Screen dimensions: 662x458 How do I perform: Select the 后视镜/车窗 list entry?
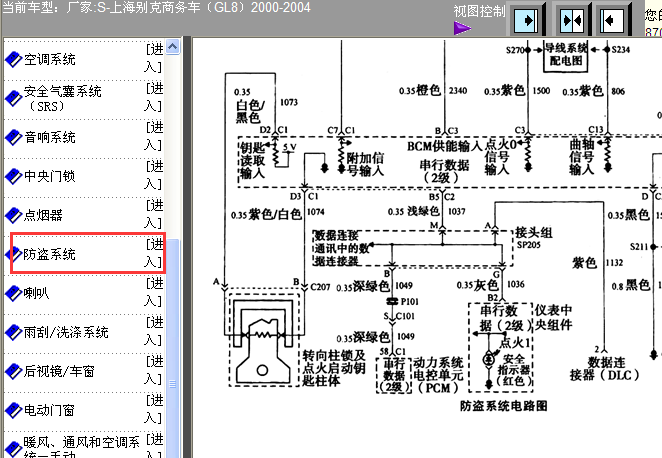59,371
